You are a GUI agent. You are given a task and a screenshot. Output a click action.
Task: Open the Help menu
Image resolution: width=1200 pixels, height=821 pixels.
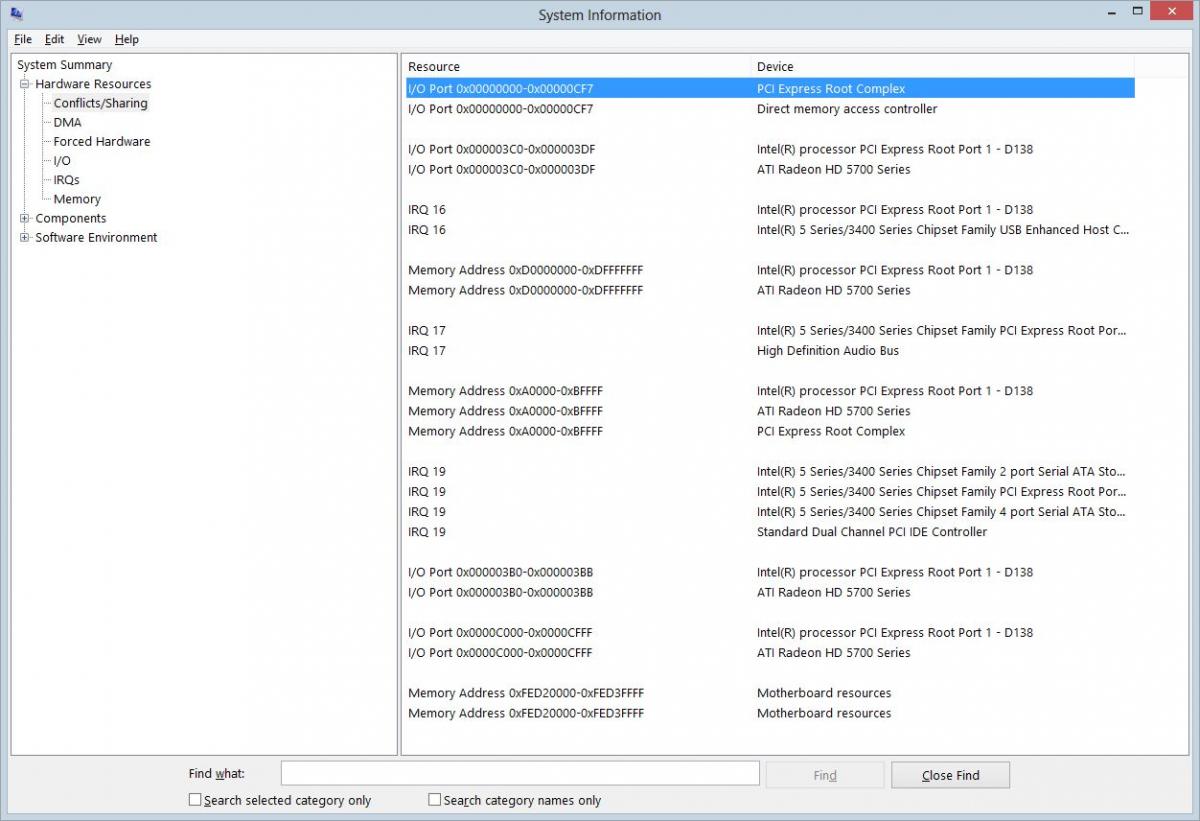pos(127,39)
